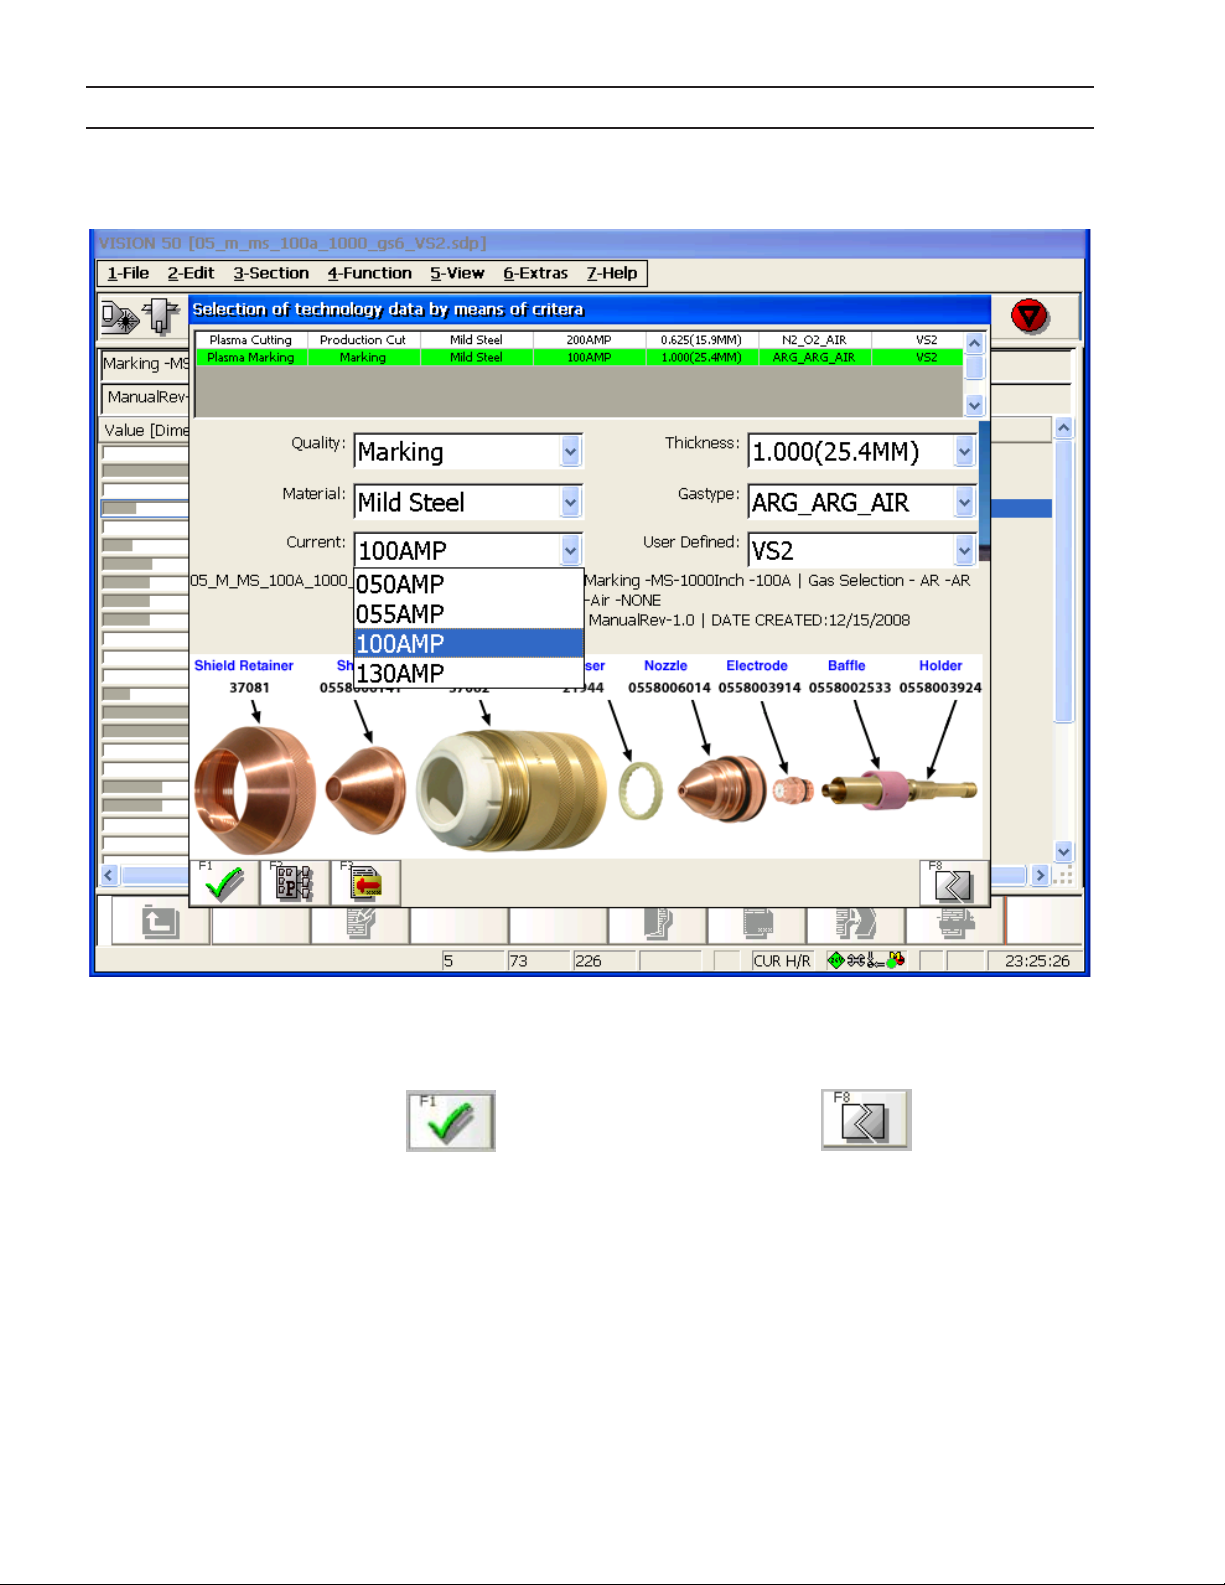Click the 0558006014 nozzle part number
This screenshot has width=1225, height=1585.
pos(669,687)
